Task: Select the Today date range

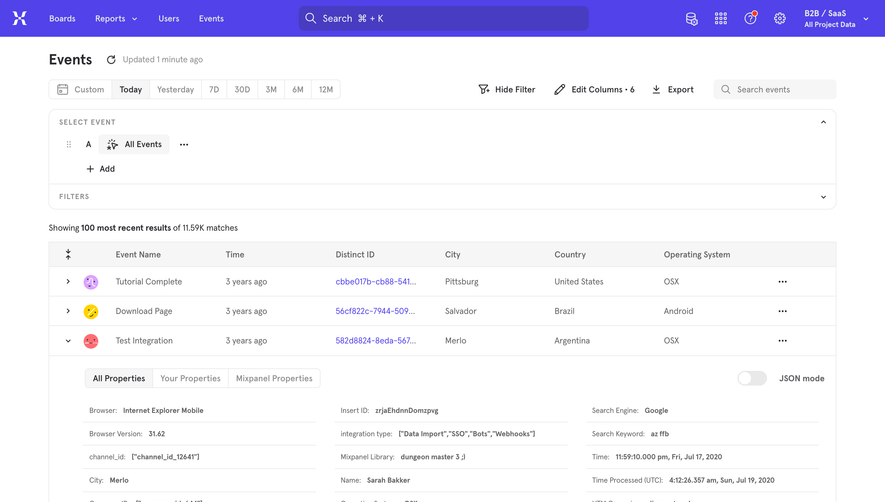Action: (130, 89)
